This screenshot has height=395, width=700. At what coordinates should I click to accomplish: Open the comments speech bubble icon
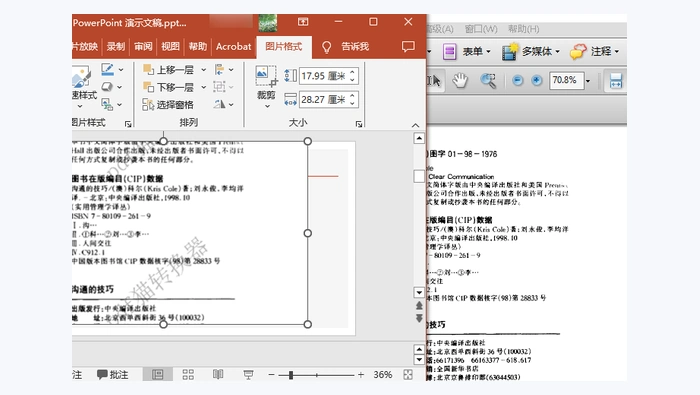(408, 46)
